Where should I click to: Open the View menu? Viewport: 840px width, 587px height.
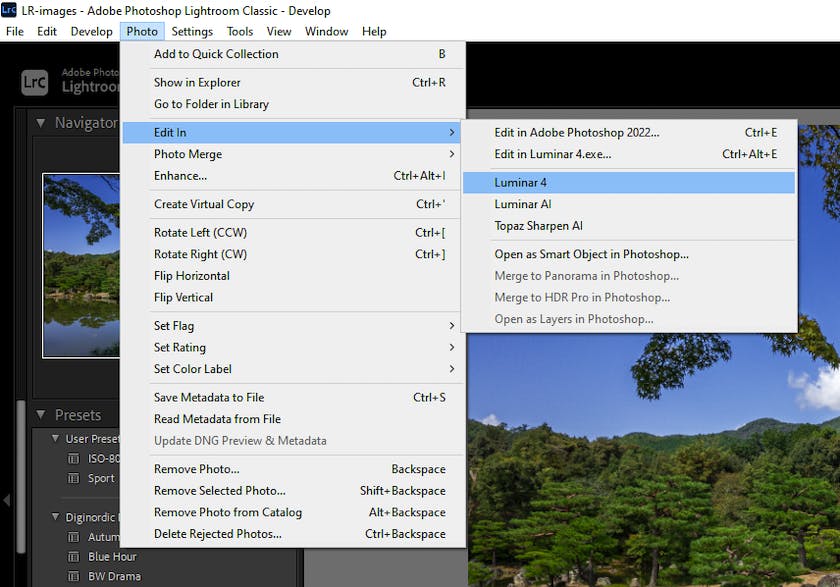[x=279, y=32]
